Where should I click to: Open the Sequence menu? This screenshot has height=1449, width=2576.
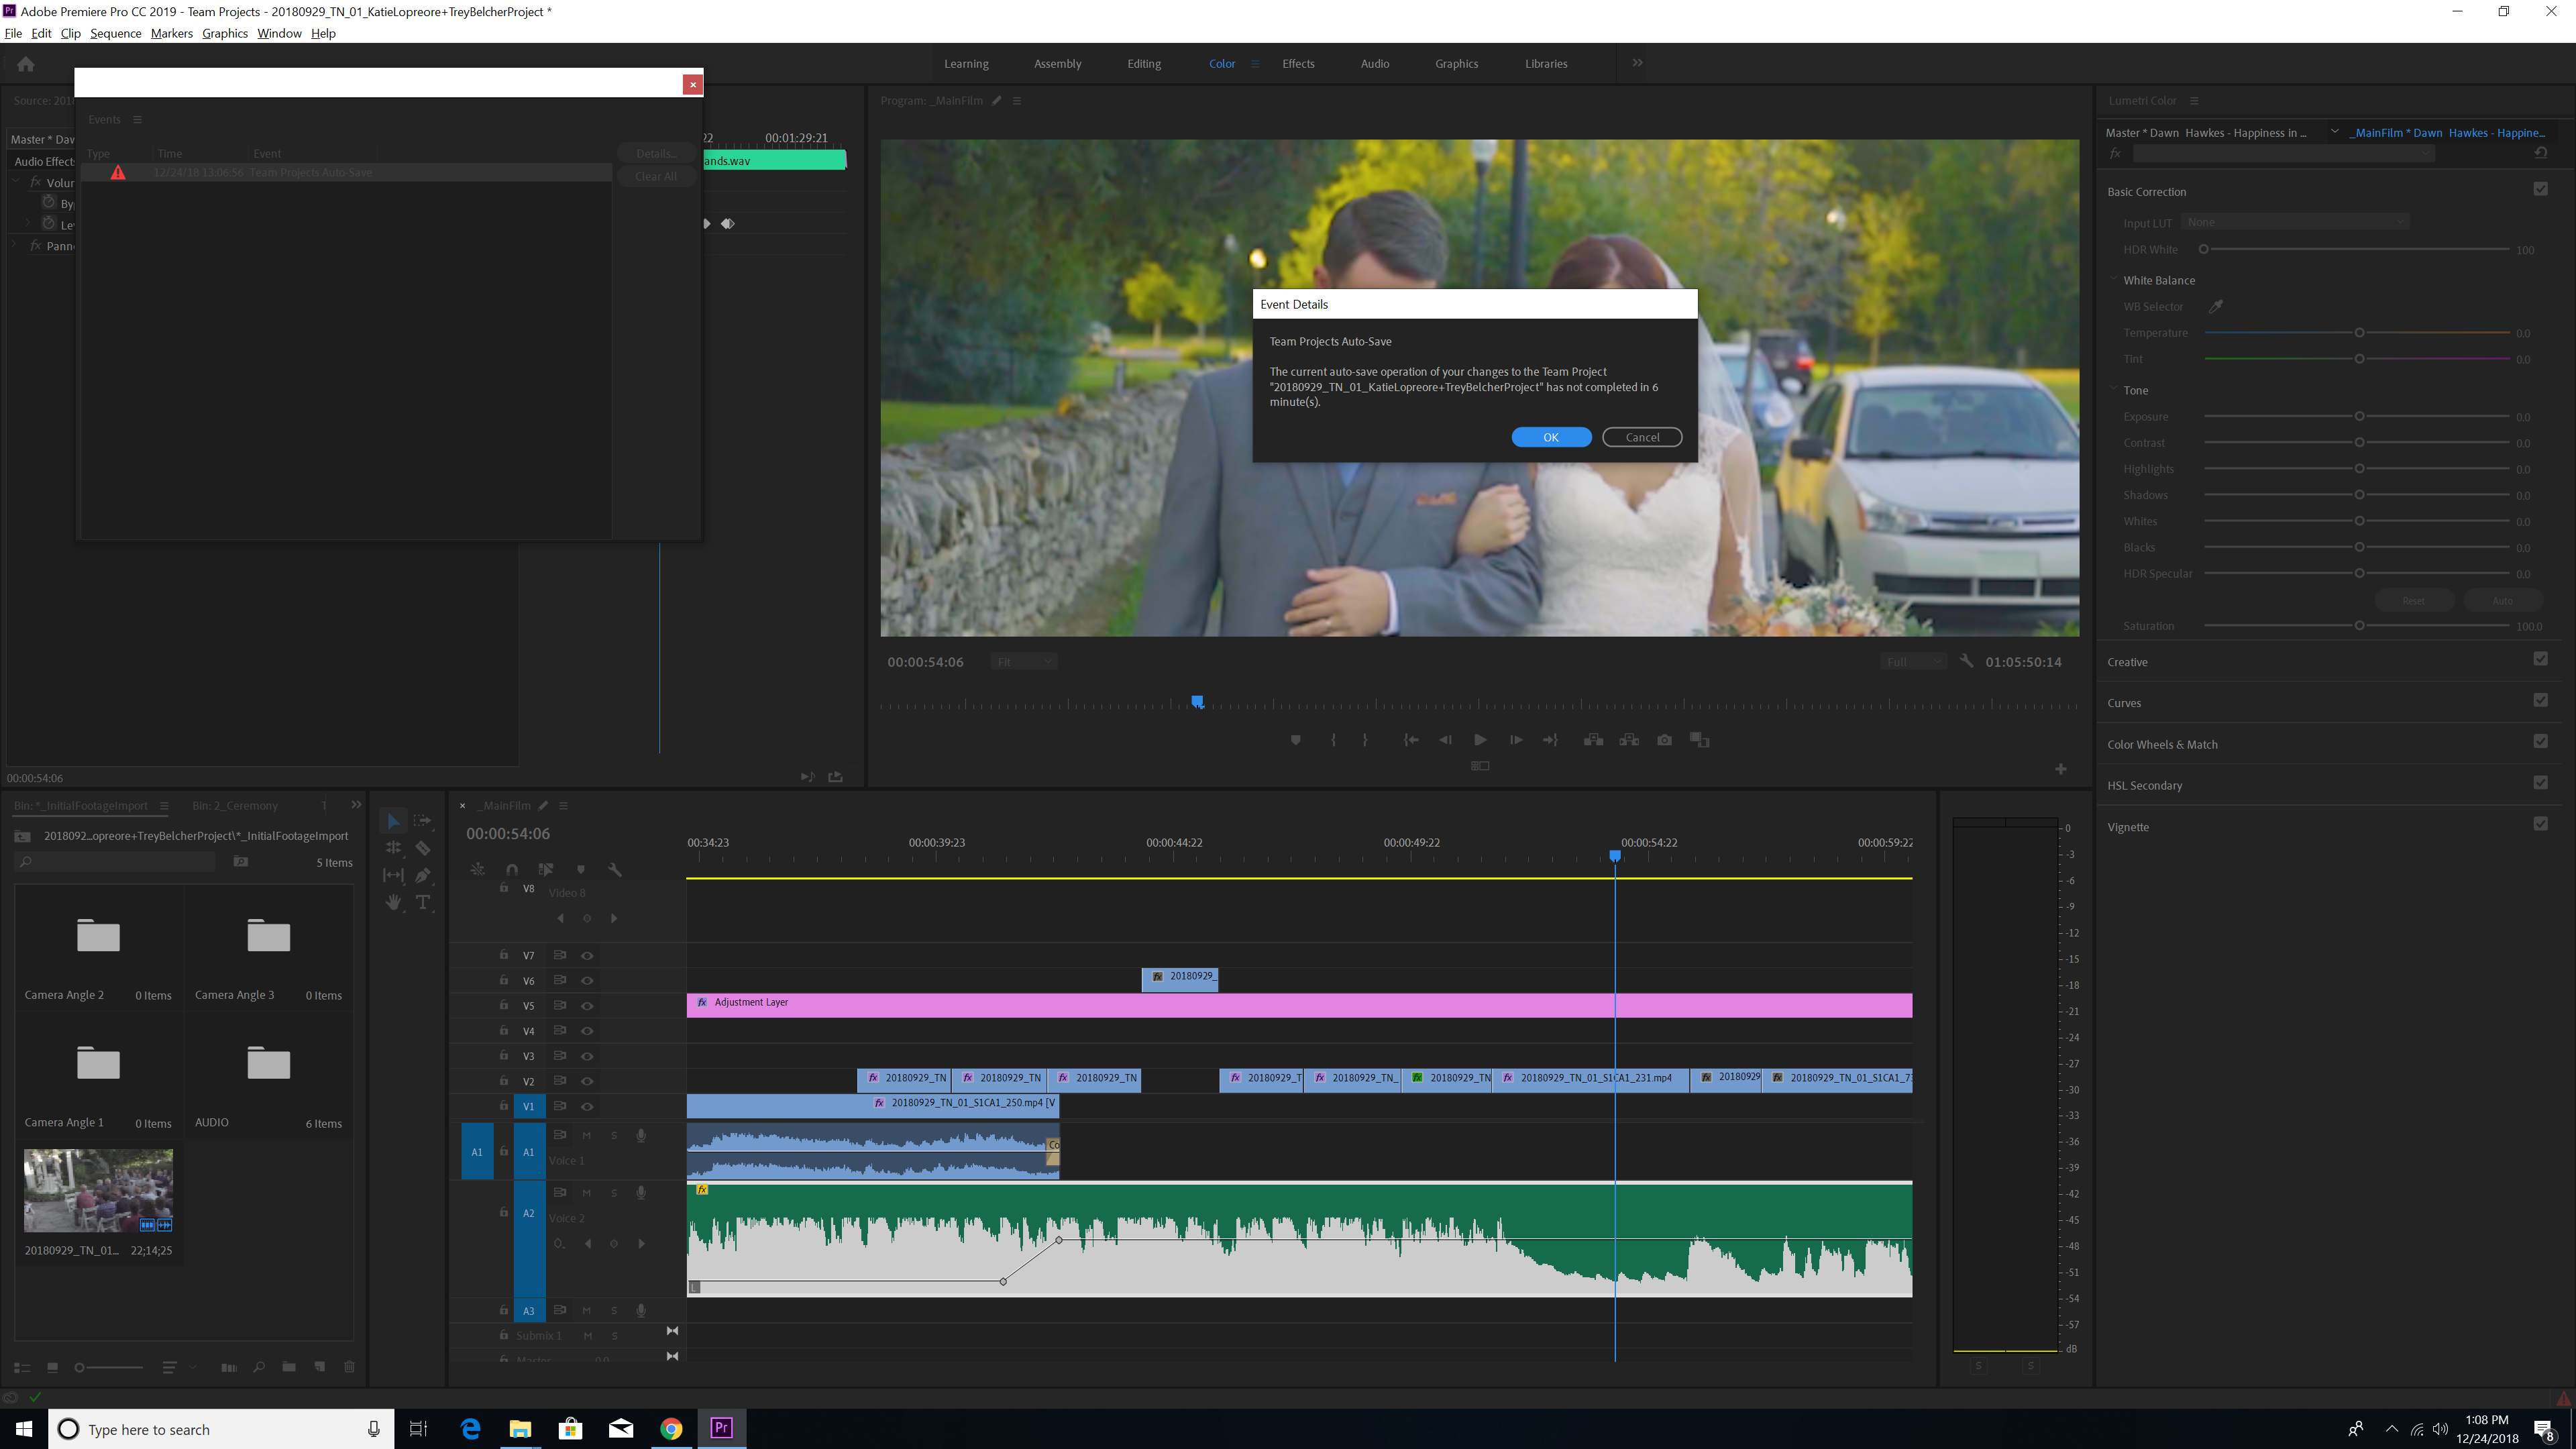click(115, 33)
